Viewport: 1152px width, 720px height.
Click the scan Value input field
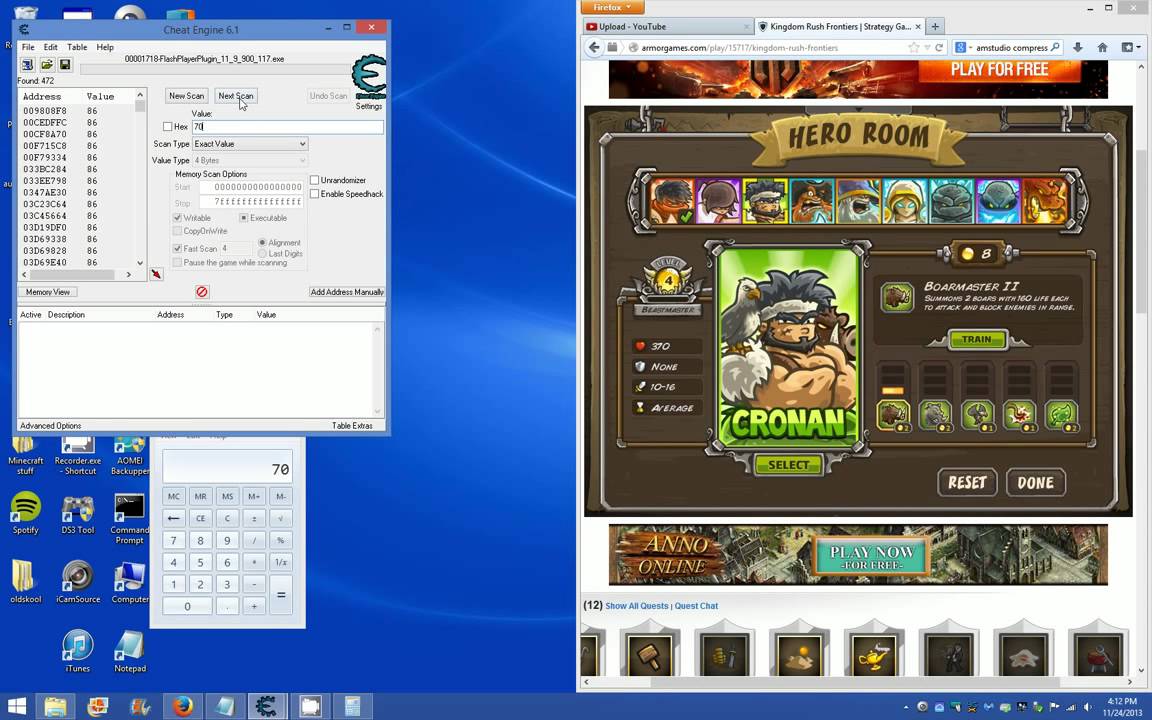tap(287, 126)
